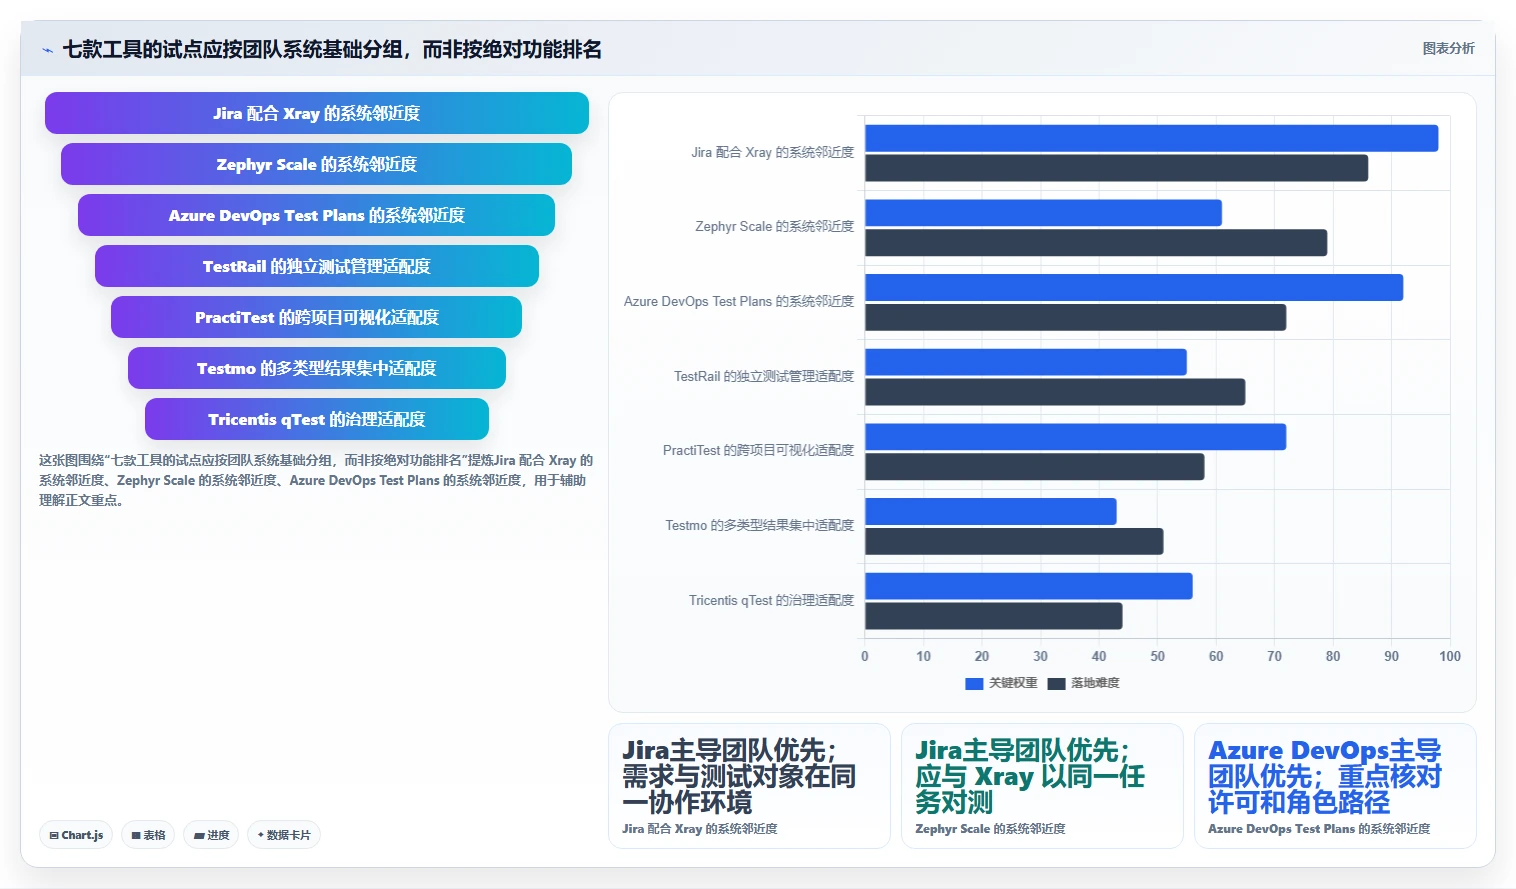
Task: Click the chart axis label Testmo 的多类型结果集中适配度
Action: point(759,525)
